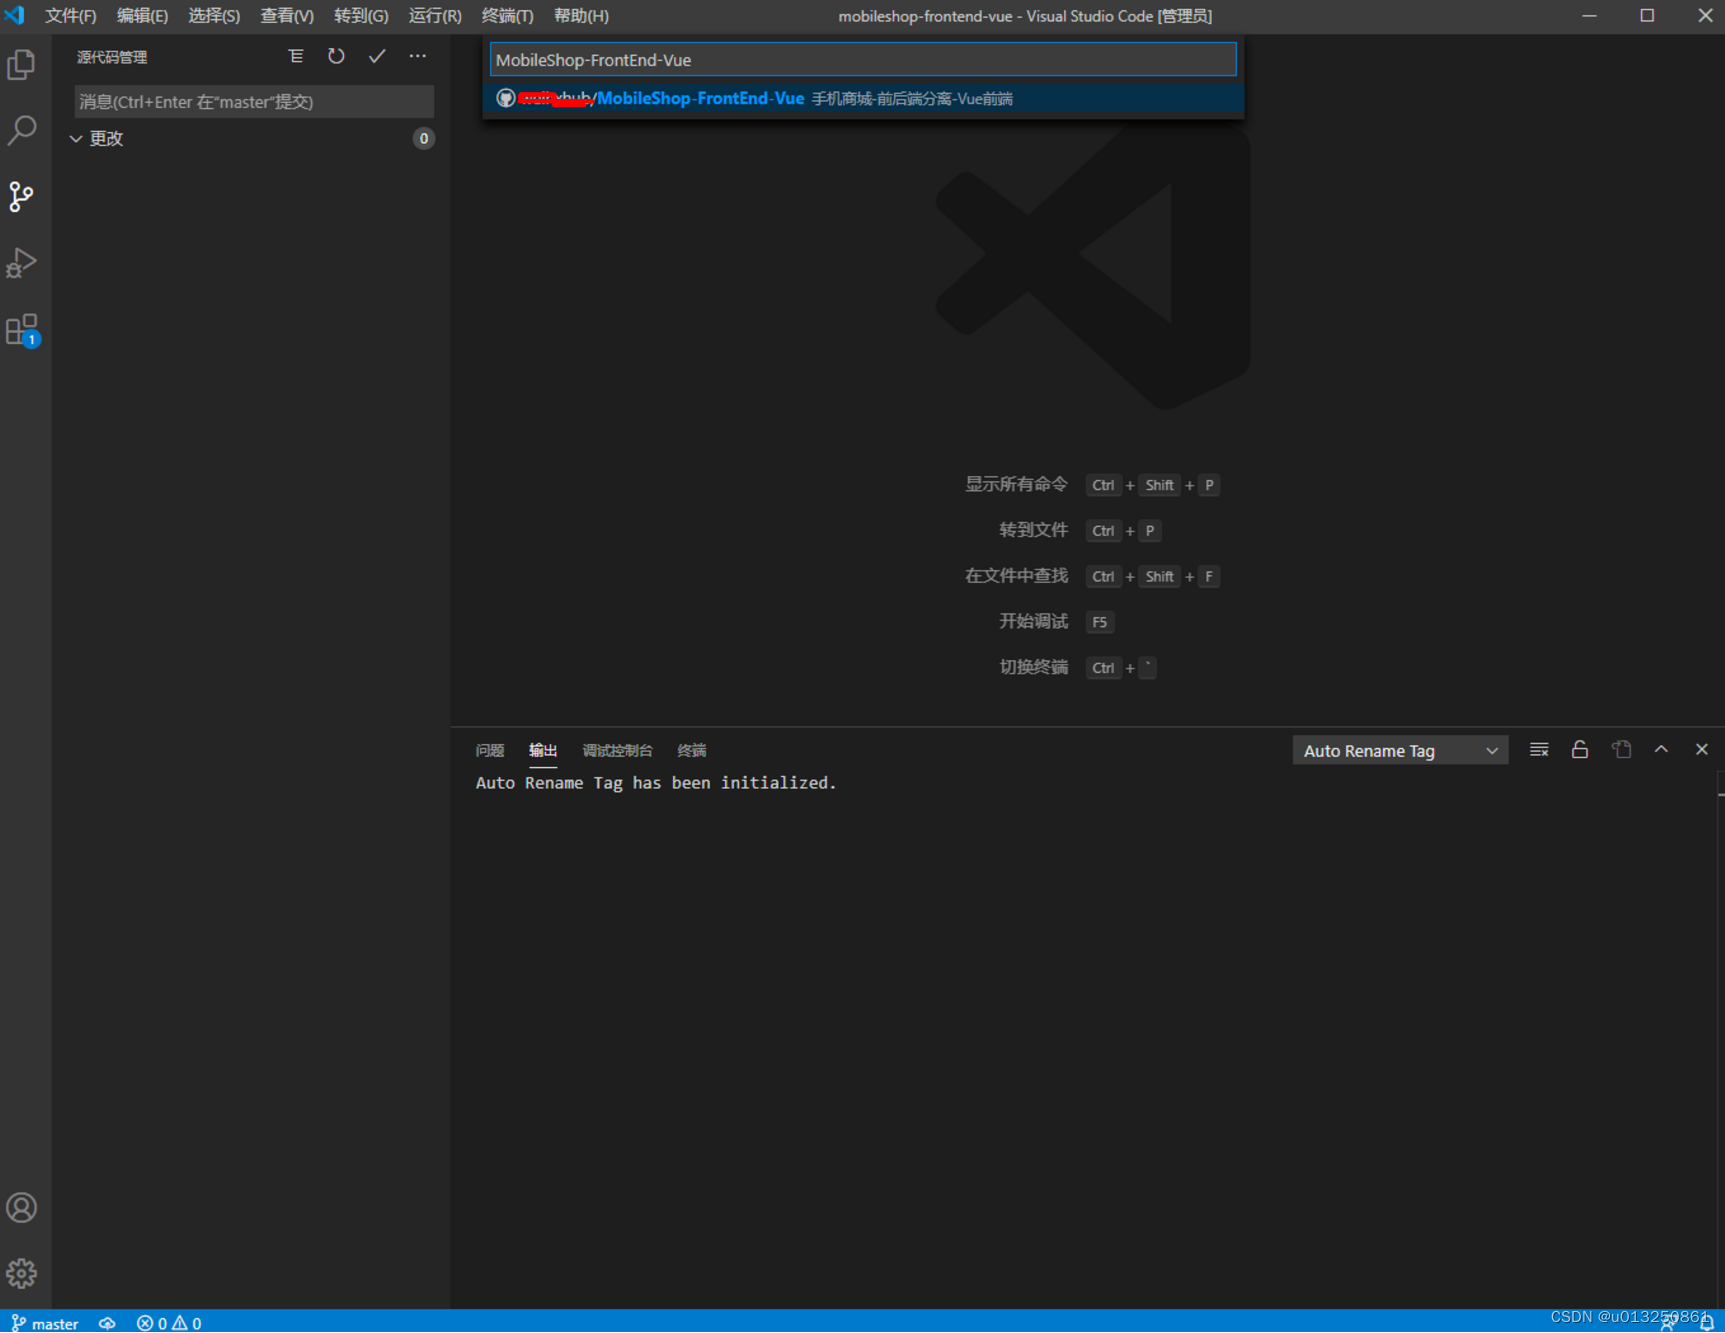Click the master branch status bar item
The image size is (1725, 1333).
45,1323
